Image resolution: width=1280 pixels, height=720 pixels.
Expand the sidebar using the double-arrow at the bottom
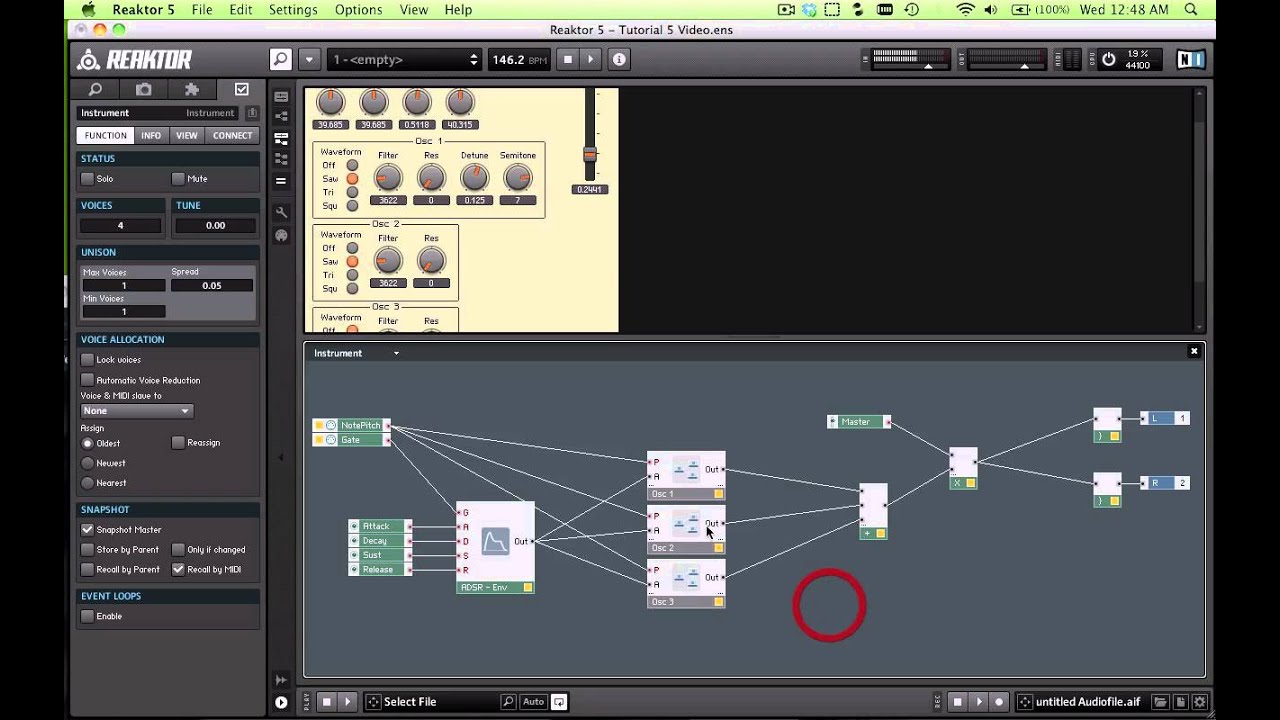pyautogui.click(x=281, y=680)
